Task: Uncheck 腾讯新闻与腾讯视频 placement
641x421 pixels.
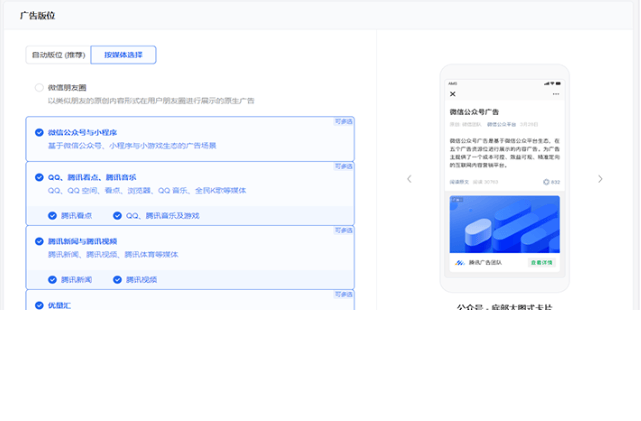Action: pyautogui.click(x=39, y=241)
